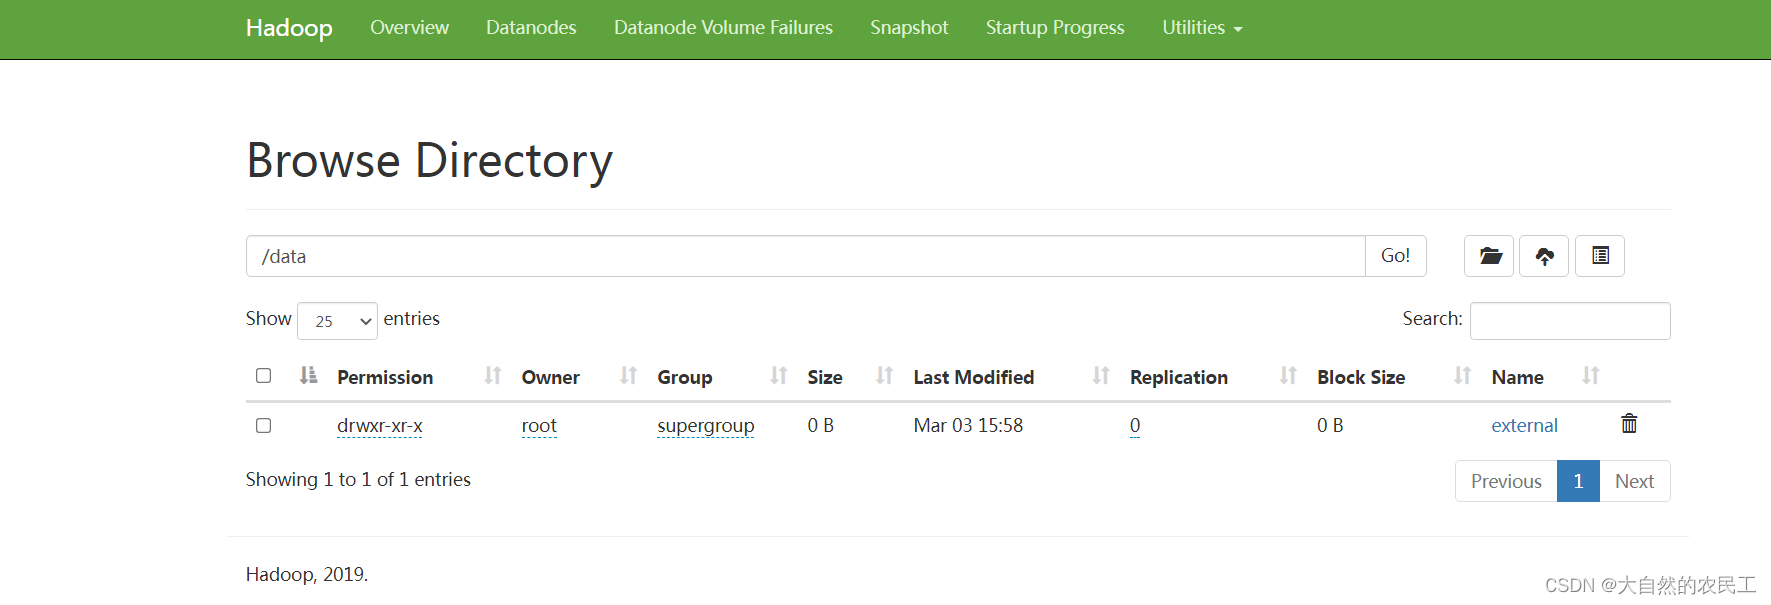Click the Showing 1 to 1 of 1 entries text
The height and width of the screenshot is (605, 1771).
pos(358,480)
